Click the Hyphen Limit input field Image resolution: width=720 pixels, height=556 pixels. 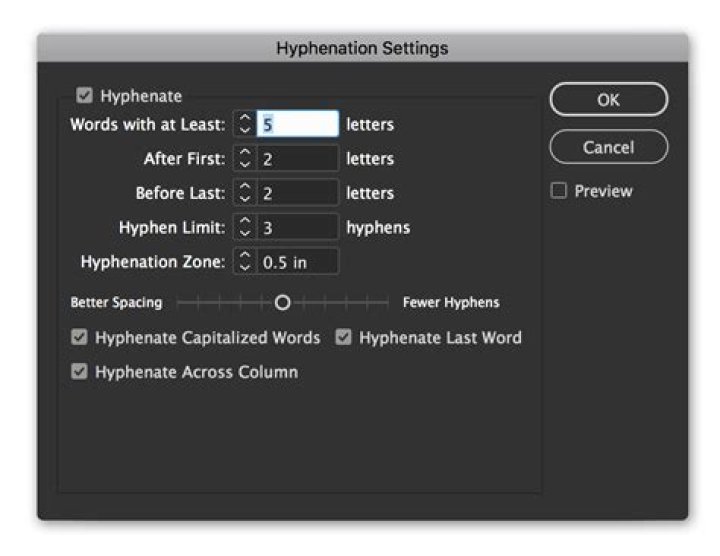pyautogui.click(x=297, y=228)
